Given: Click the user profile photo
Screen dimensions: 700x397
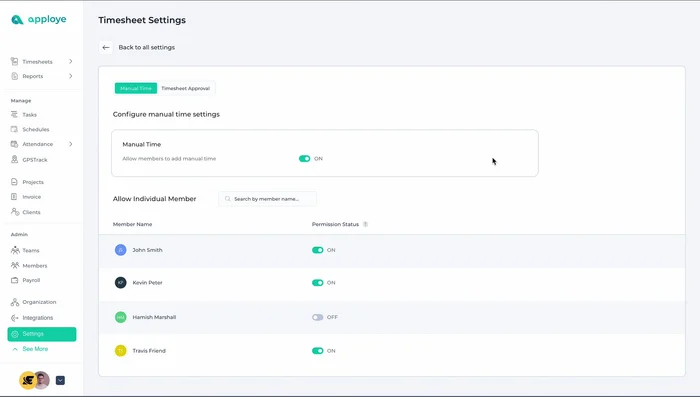Looking at the screenshot, I should coord(42,380).
